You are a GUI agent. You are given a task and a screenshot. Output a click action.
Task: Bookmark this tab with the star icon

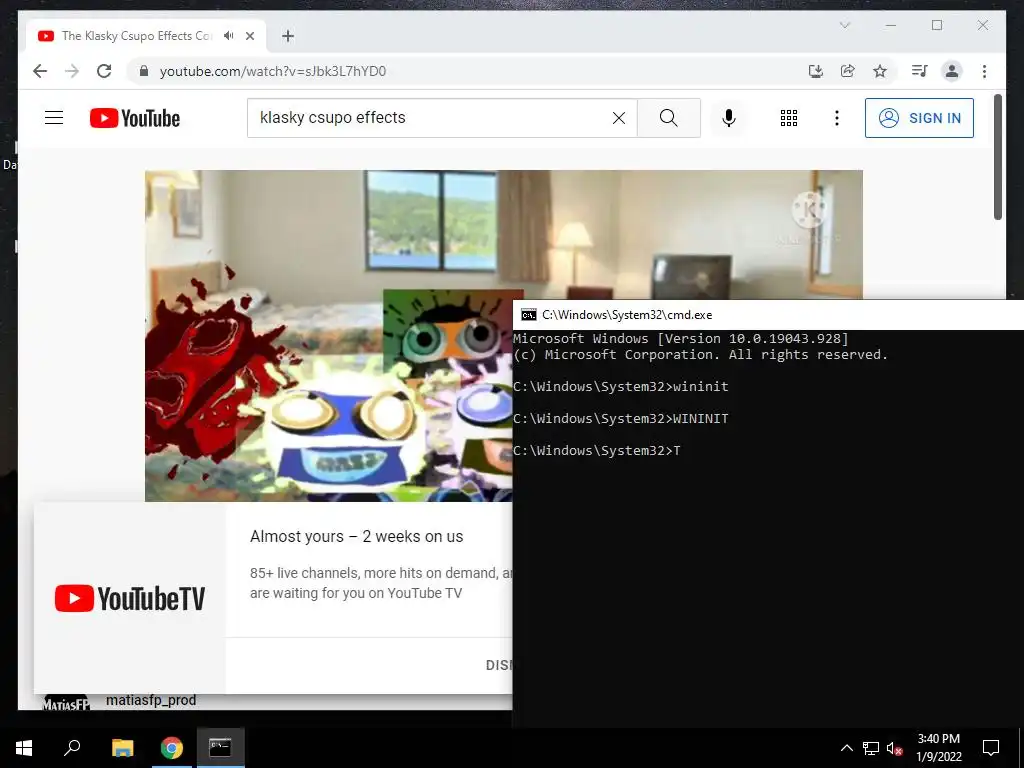(880, 71)
